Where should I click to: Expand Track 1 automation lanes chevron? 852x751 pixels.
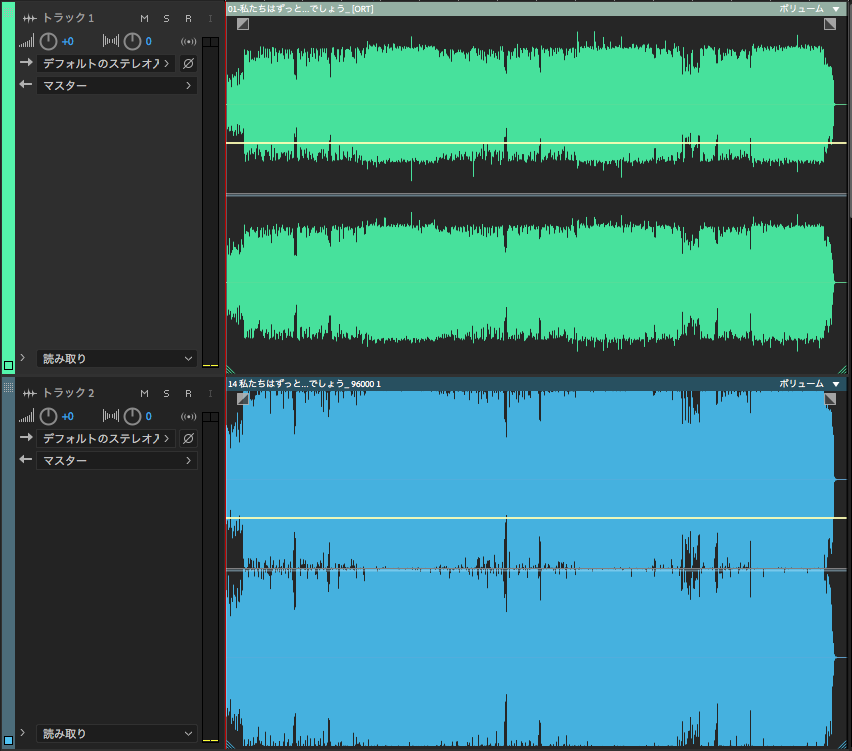(x=22, y=358)
